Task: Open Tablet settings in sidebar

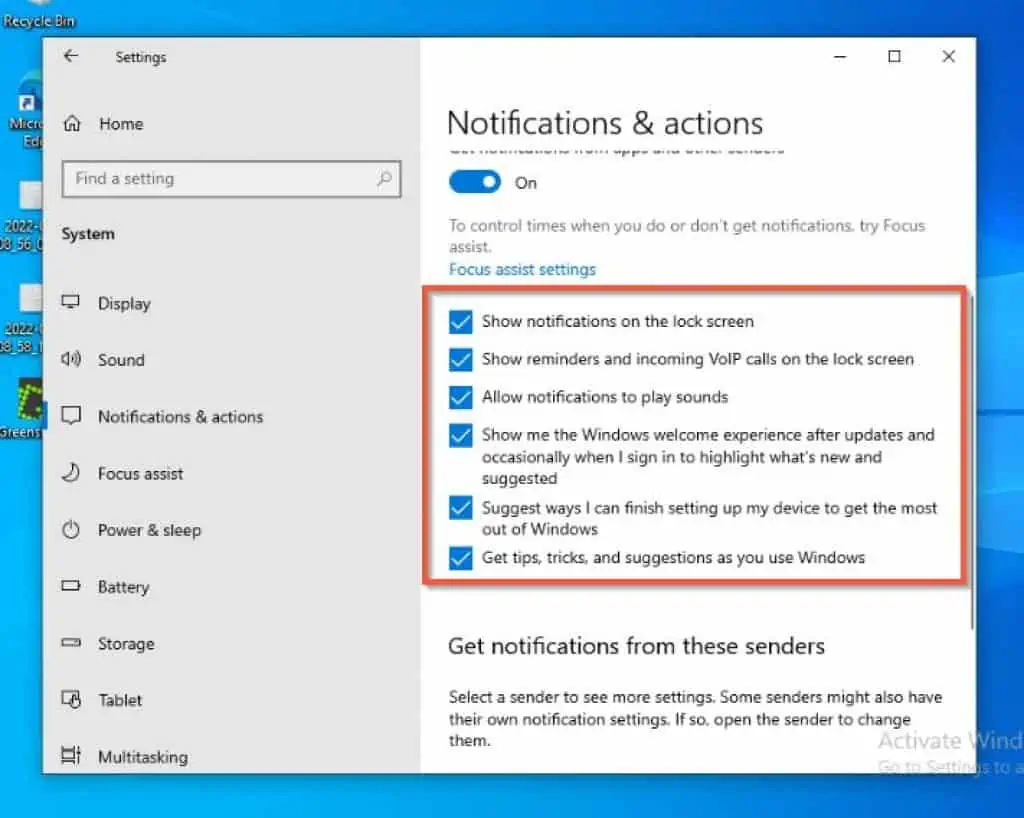Action: pos(118,700)
